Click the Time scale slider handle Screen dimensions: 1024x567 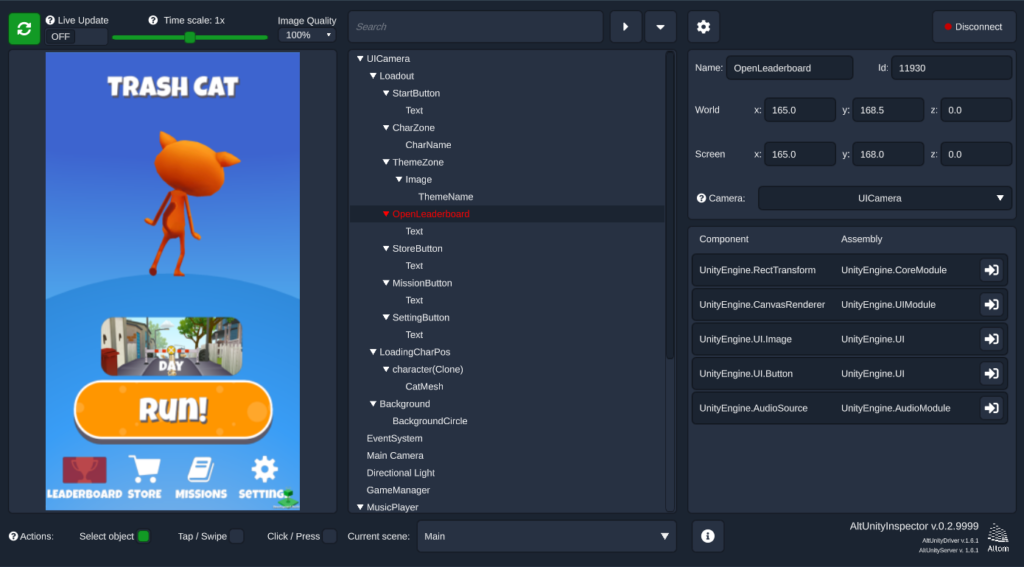[190, 37]
